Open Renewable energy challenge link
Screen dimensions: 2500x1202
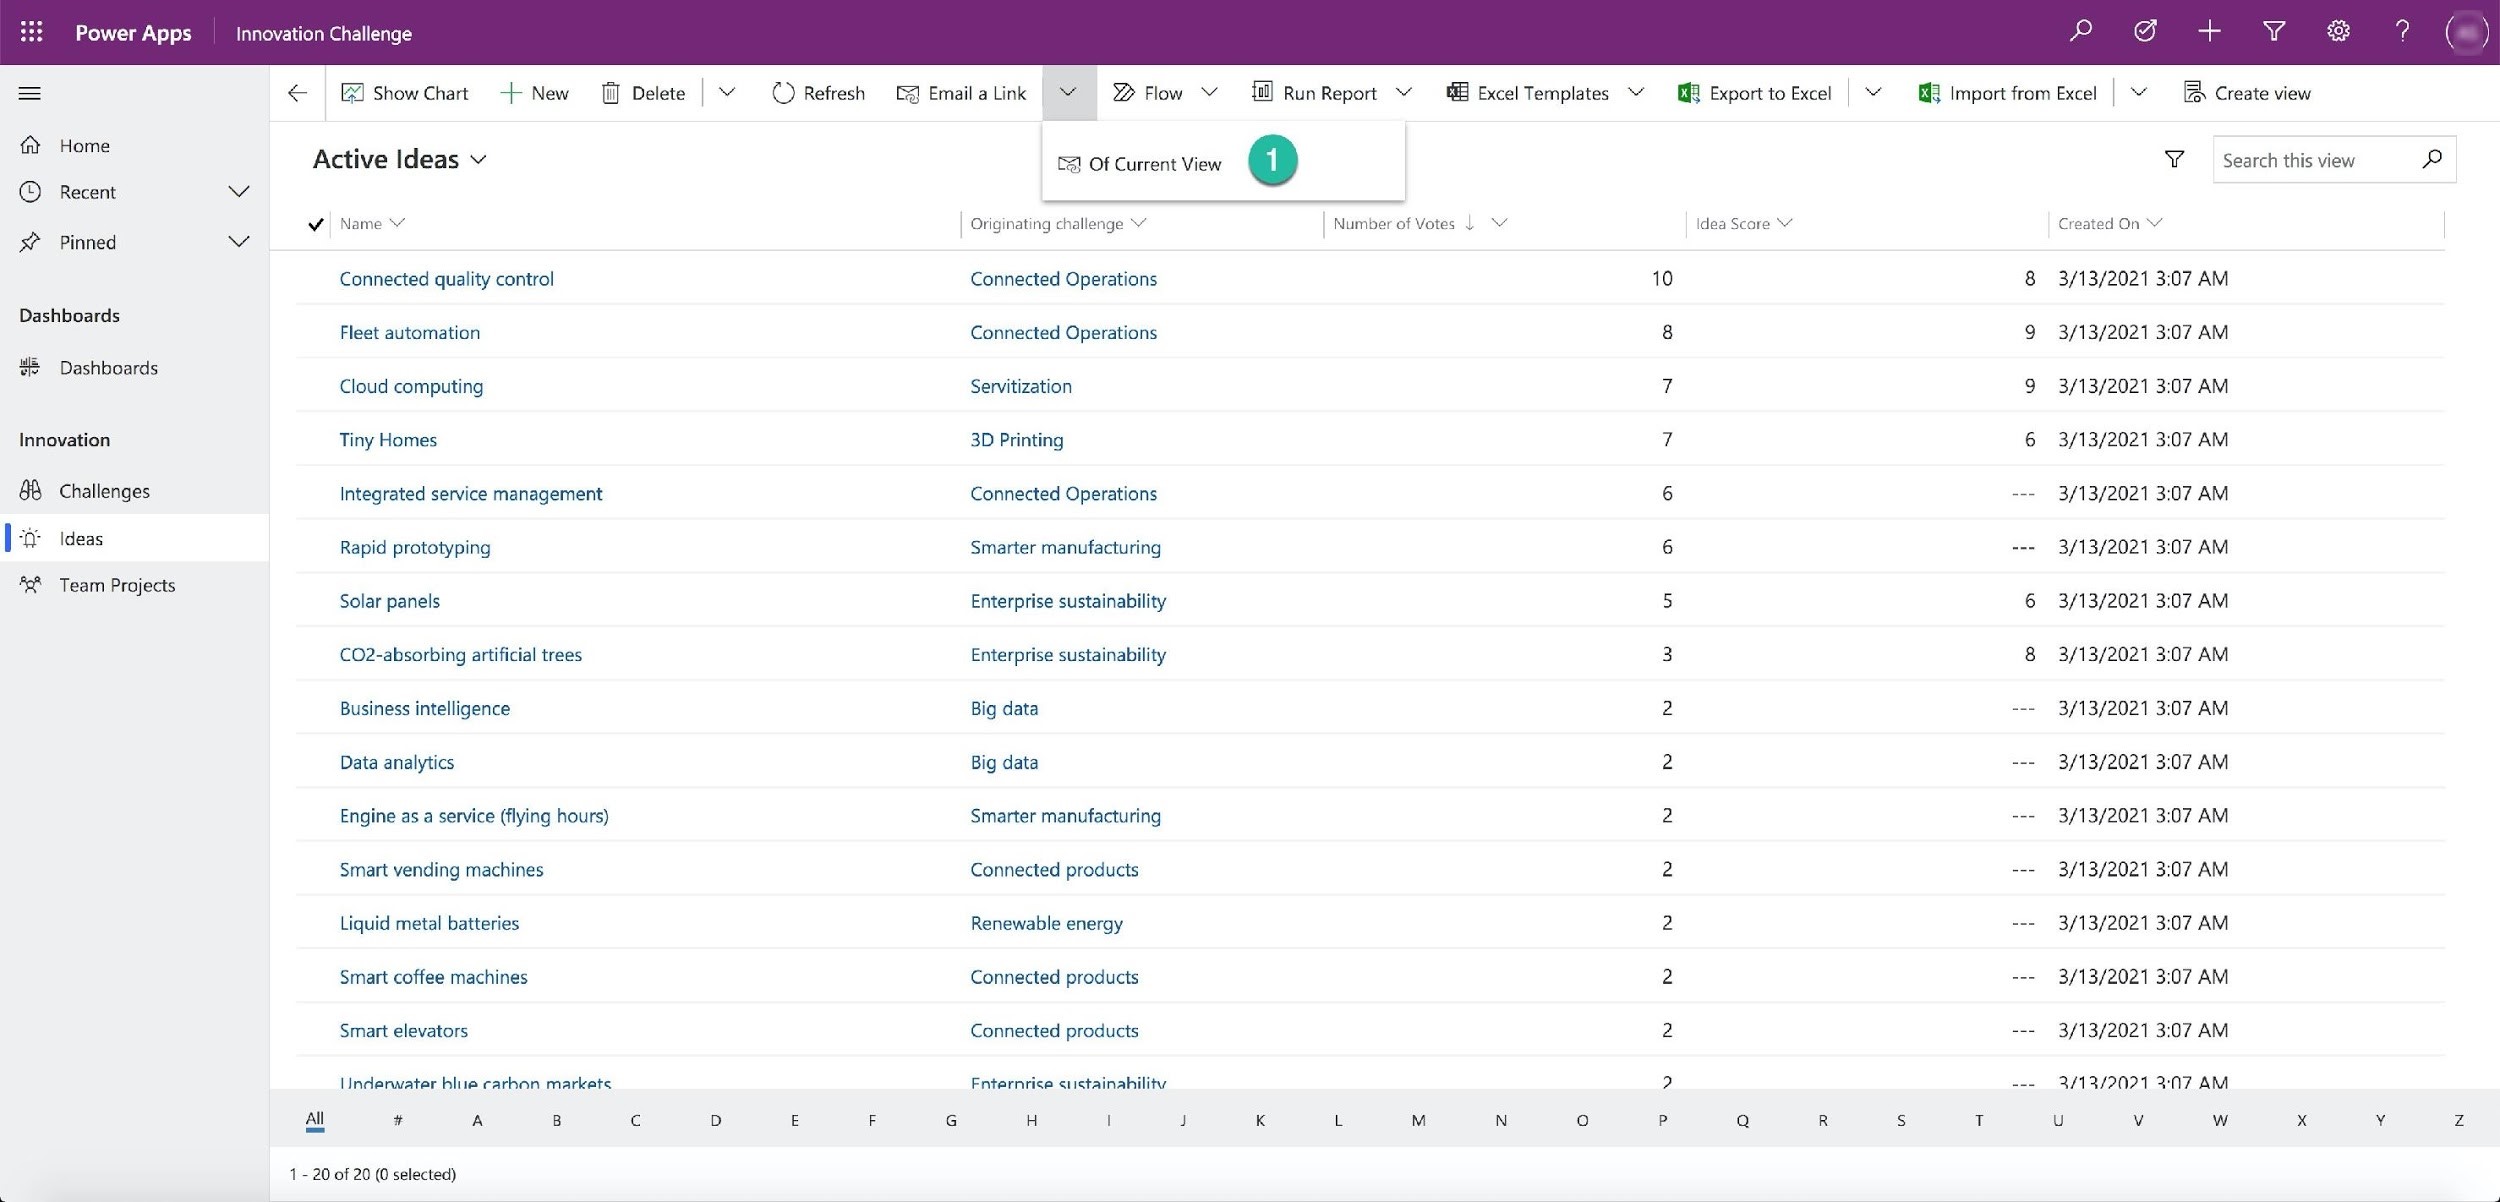[x=1046, y=923]
